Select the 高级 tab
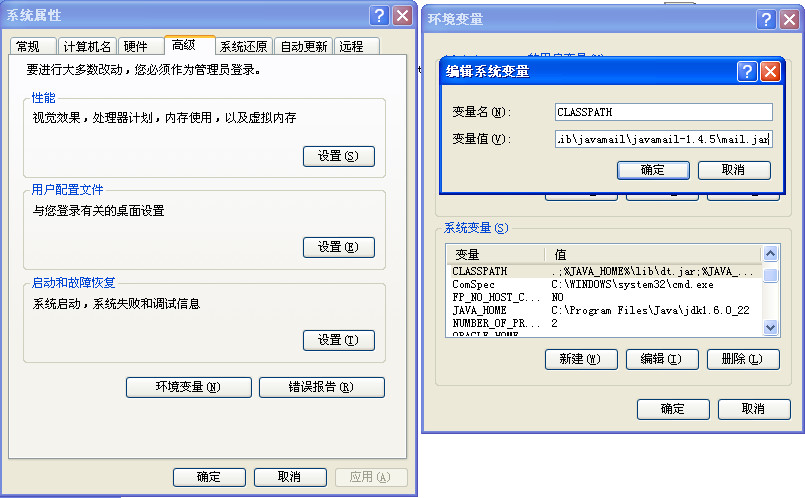Image resolution: width=805 pixels, height=498 pixels. (x=189, y=45)
